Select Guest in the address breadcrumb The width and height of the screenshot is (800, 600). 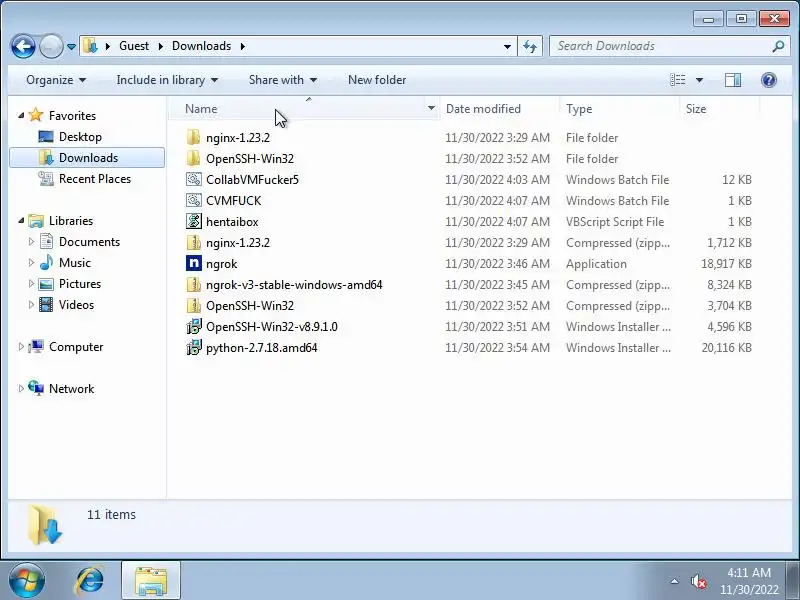point(134,46)
